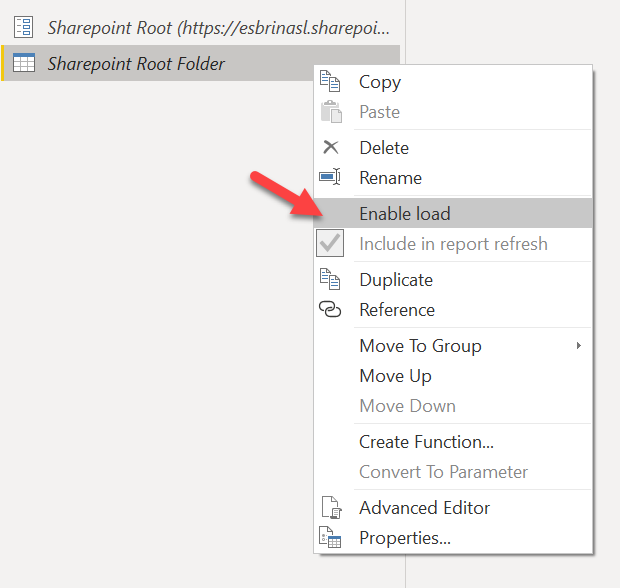The height and width of the screenshot is (588, 620).
Task: Open Advanced Editor from the menu
Action: pos(425,508)
